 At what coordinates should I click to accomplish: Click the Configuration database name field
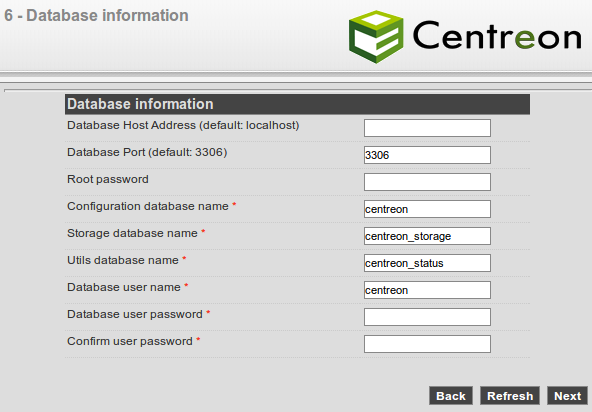(427, 209)
